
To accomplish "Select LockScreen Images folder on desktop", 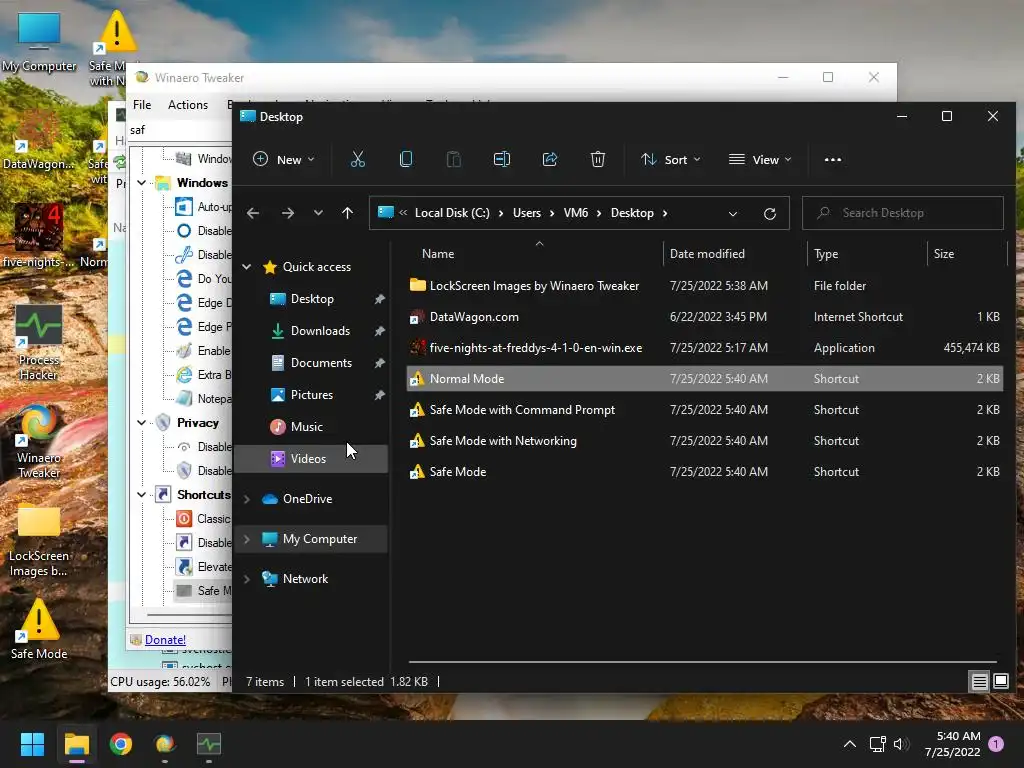I will click(x=39, y=540).
